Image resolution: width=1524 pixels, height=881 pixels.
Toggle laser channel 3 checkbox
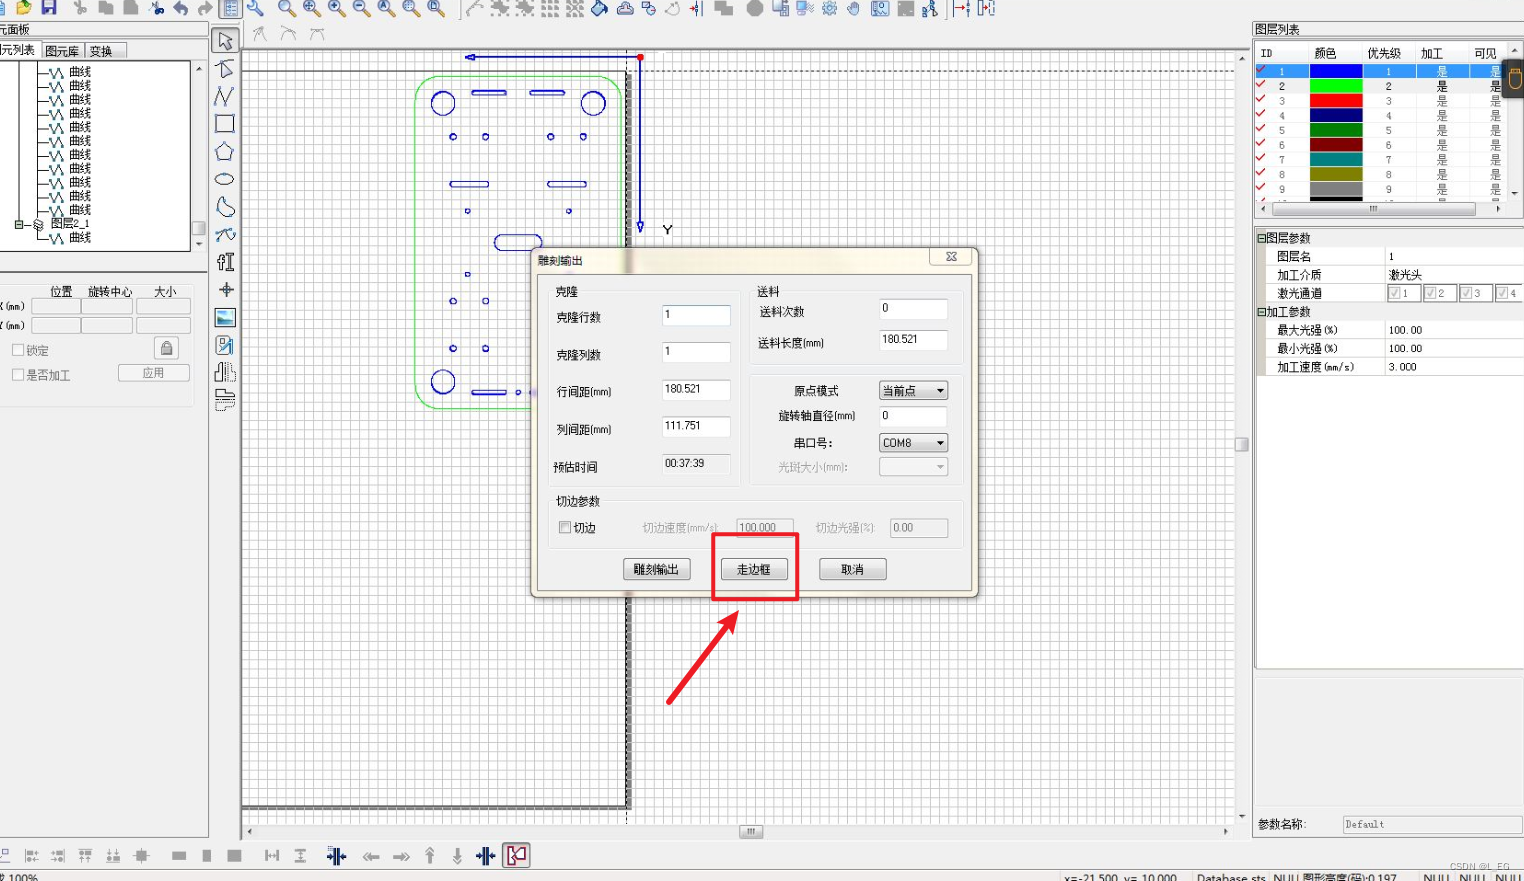1467,293
